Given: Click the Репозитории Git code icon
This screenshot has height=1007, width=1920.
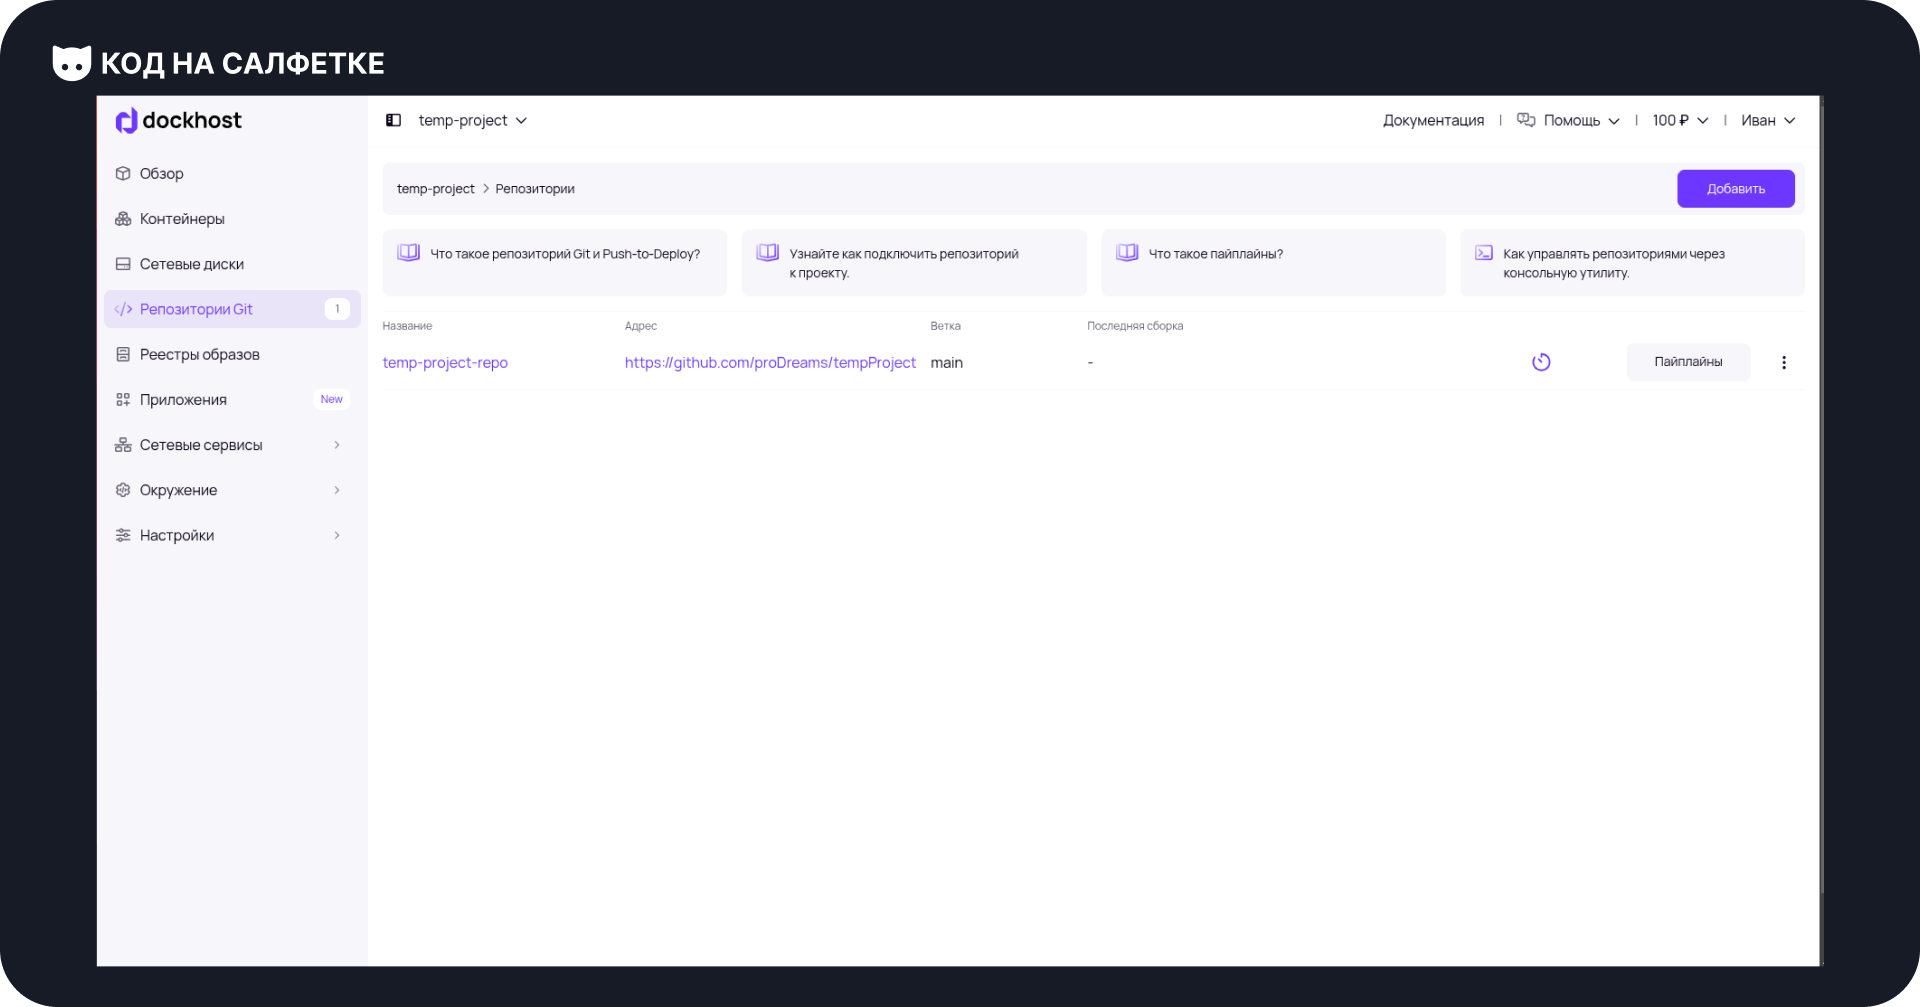Looking at the screenshot, I should (123, 309).
